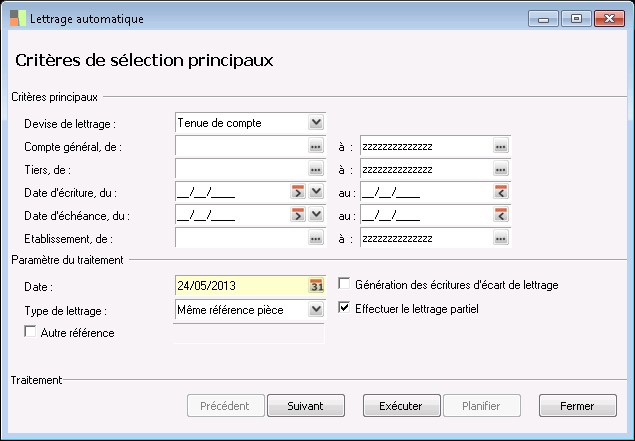Click arrow icon on Date d'échéance start field

coord(298,215)
